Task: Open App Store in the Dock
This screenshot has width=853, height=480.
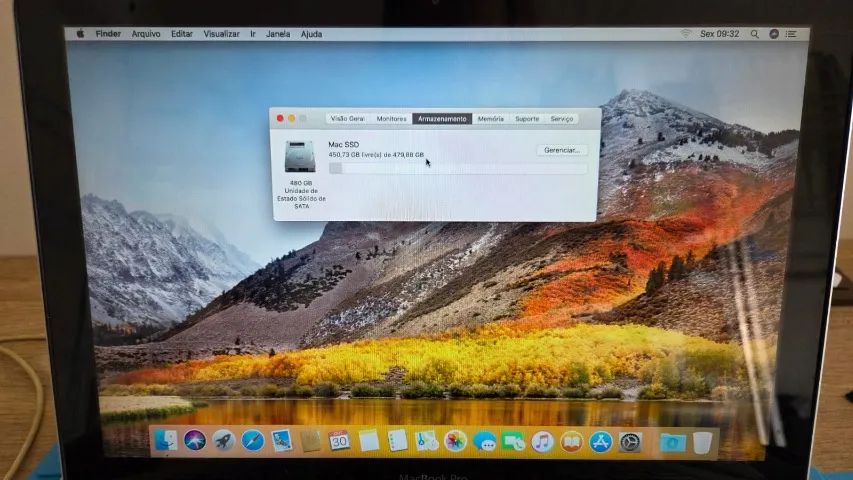Action: (601, 442)
